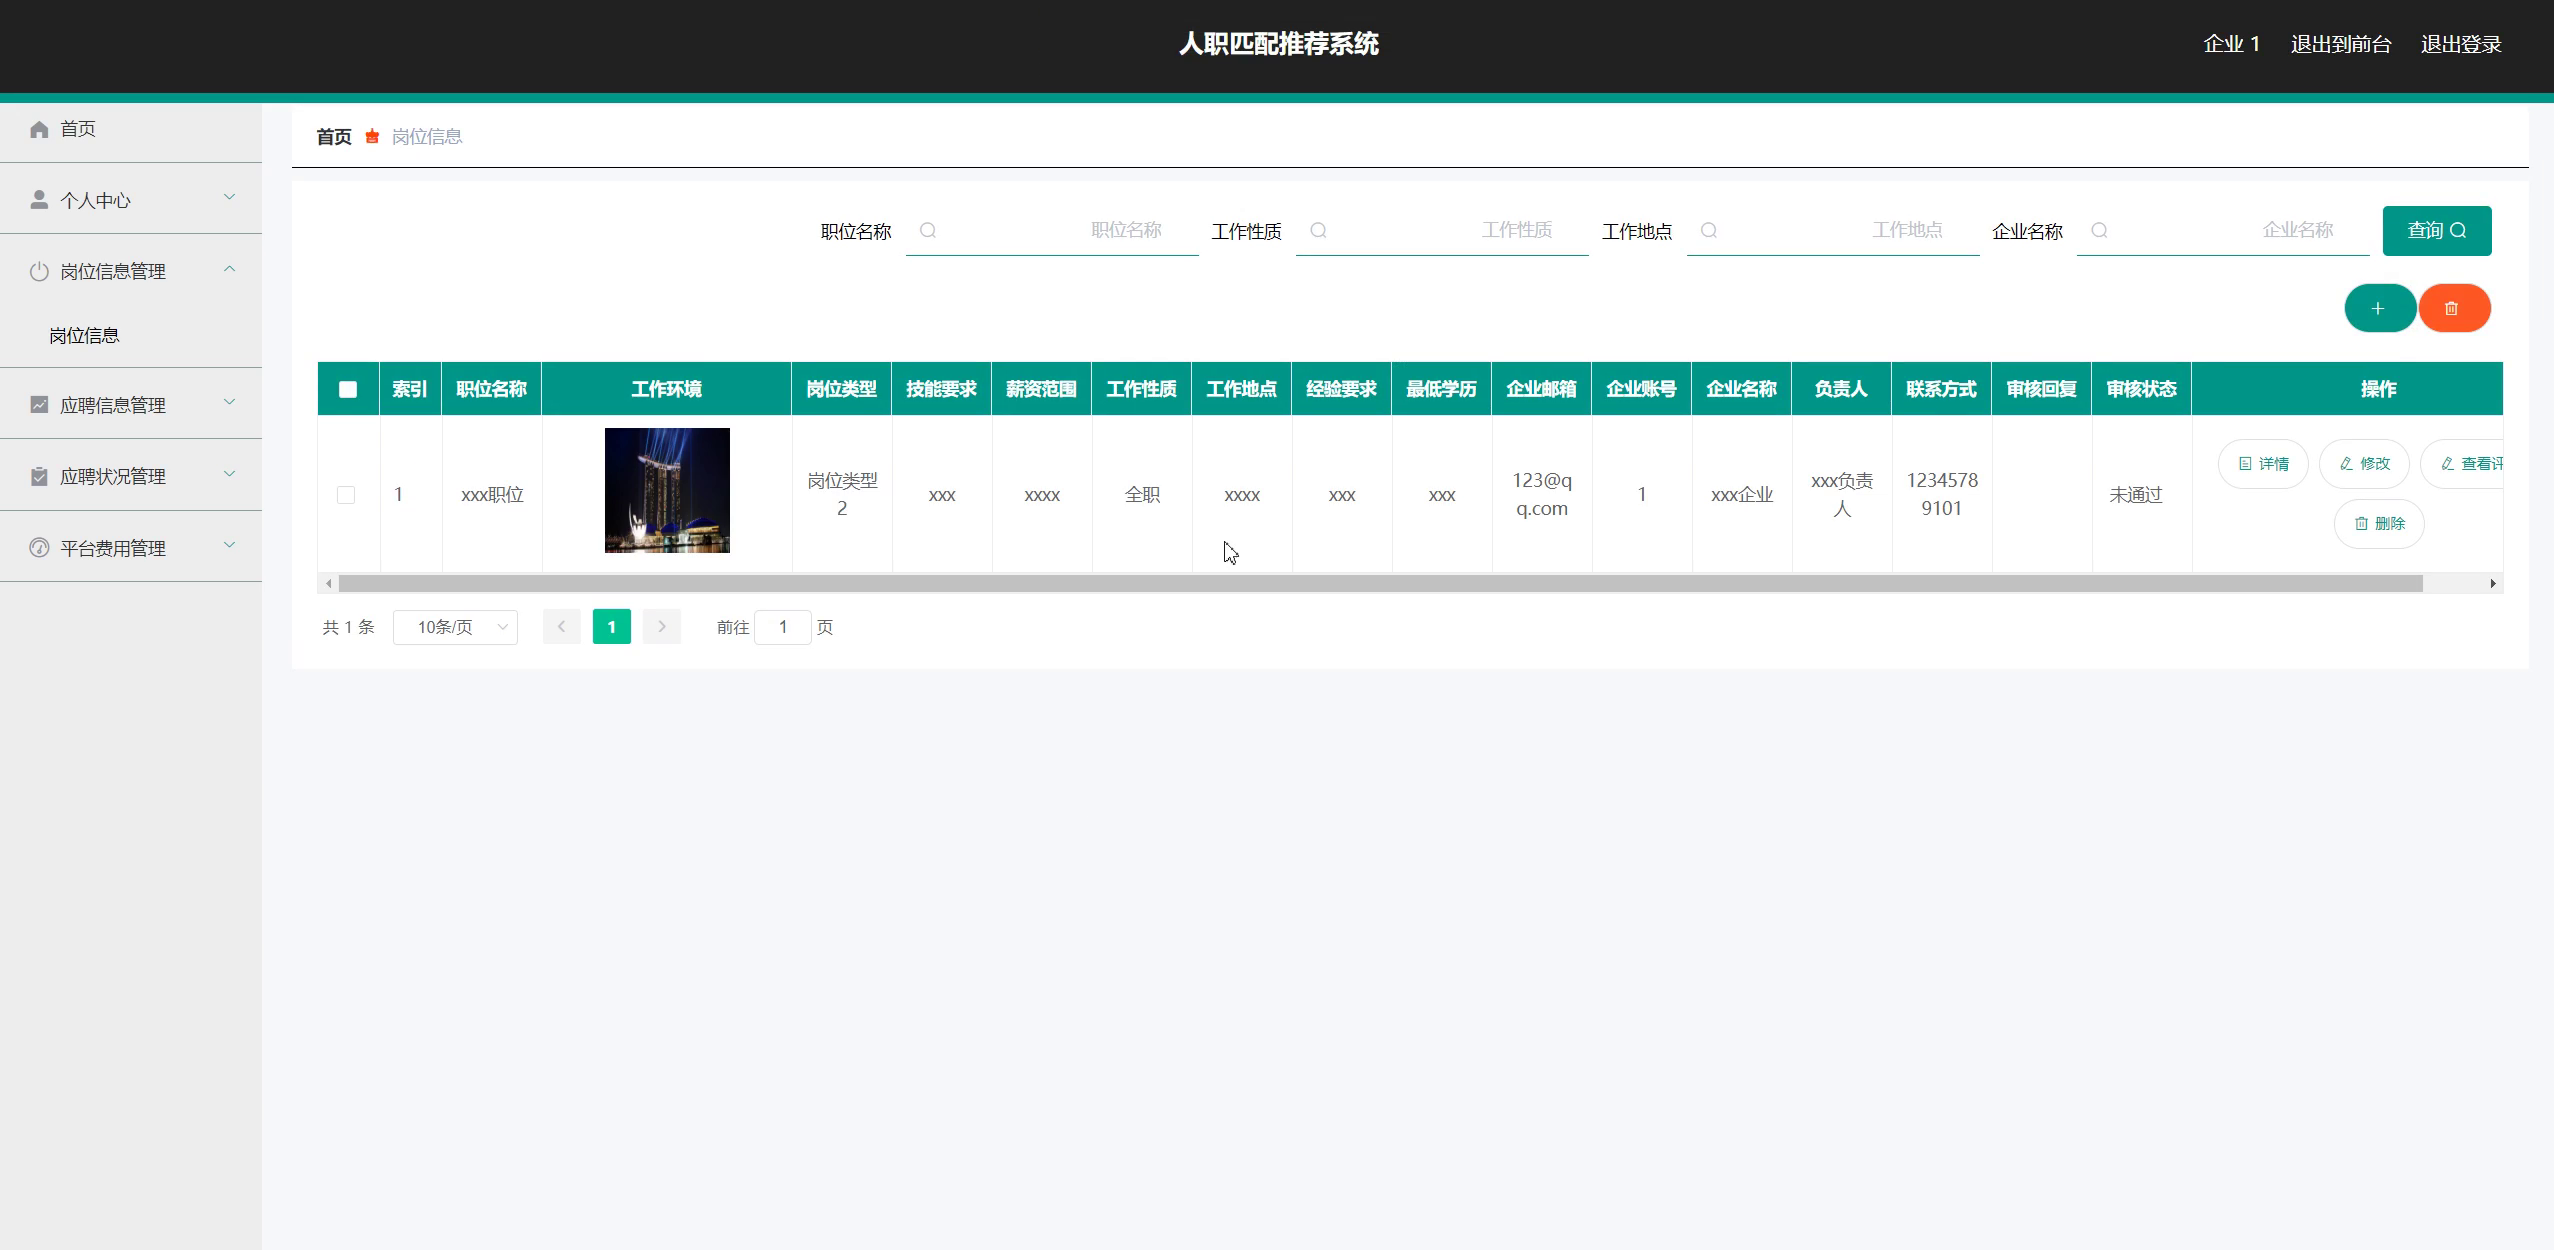Click the 详情 button in the row
Screen dimensions: 2554x1250
[x=2263, y=464]
